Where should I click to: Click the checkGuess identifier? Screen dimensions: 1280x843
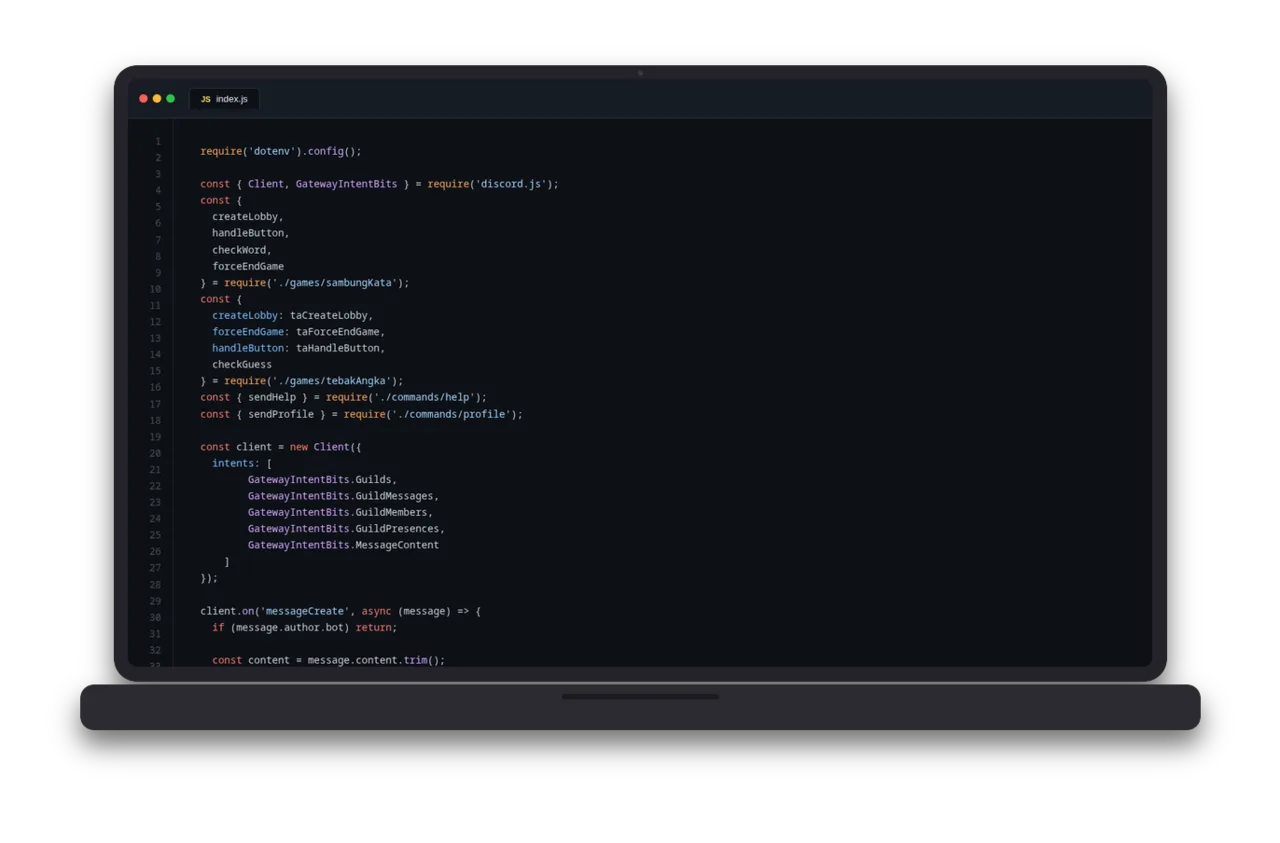coord(242,364)
